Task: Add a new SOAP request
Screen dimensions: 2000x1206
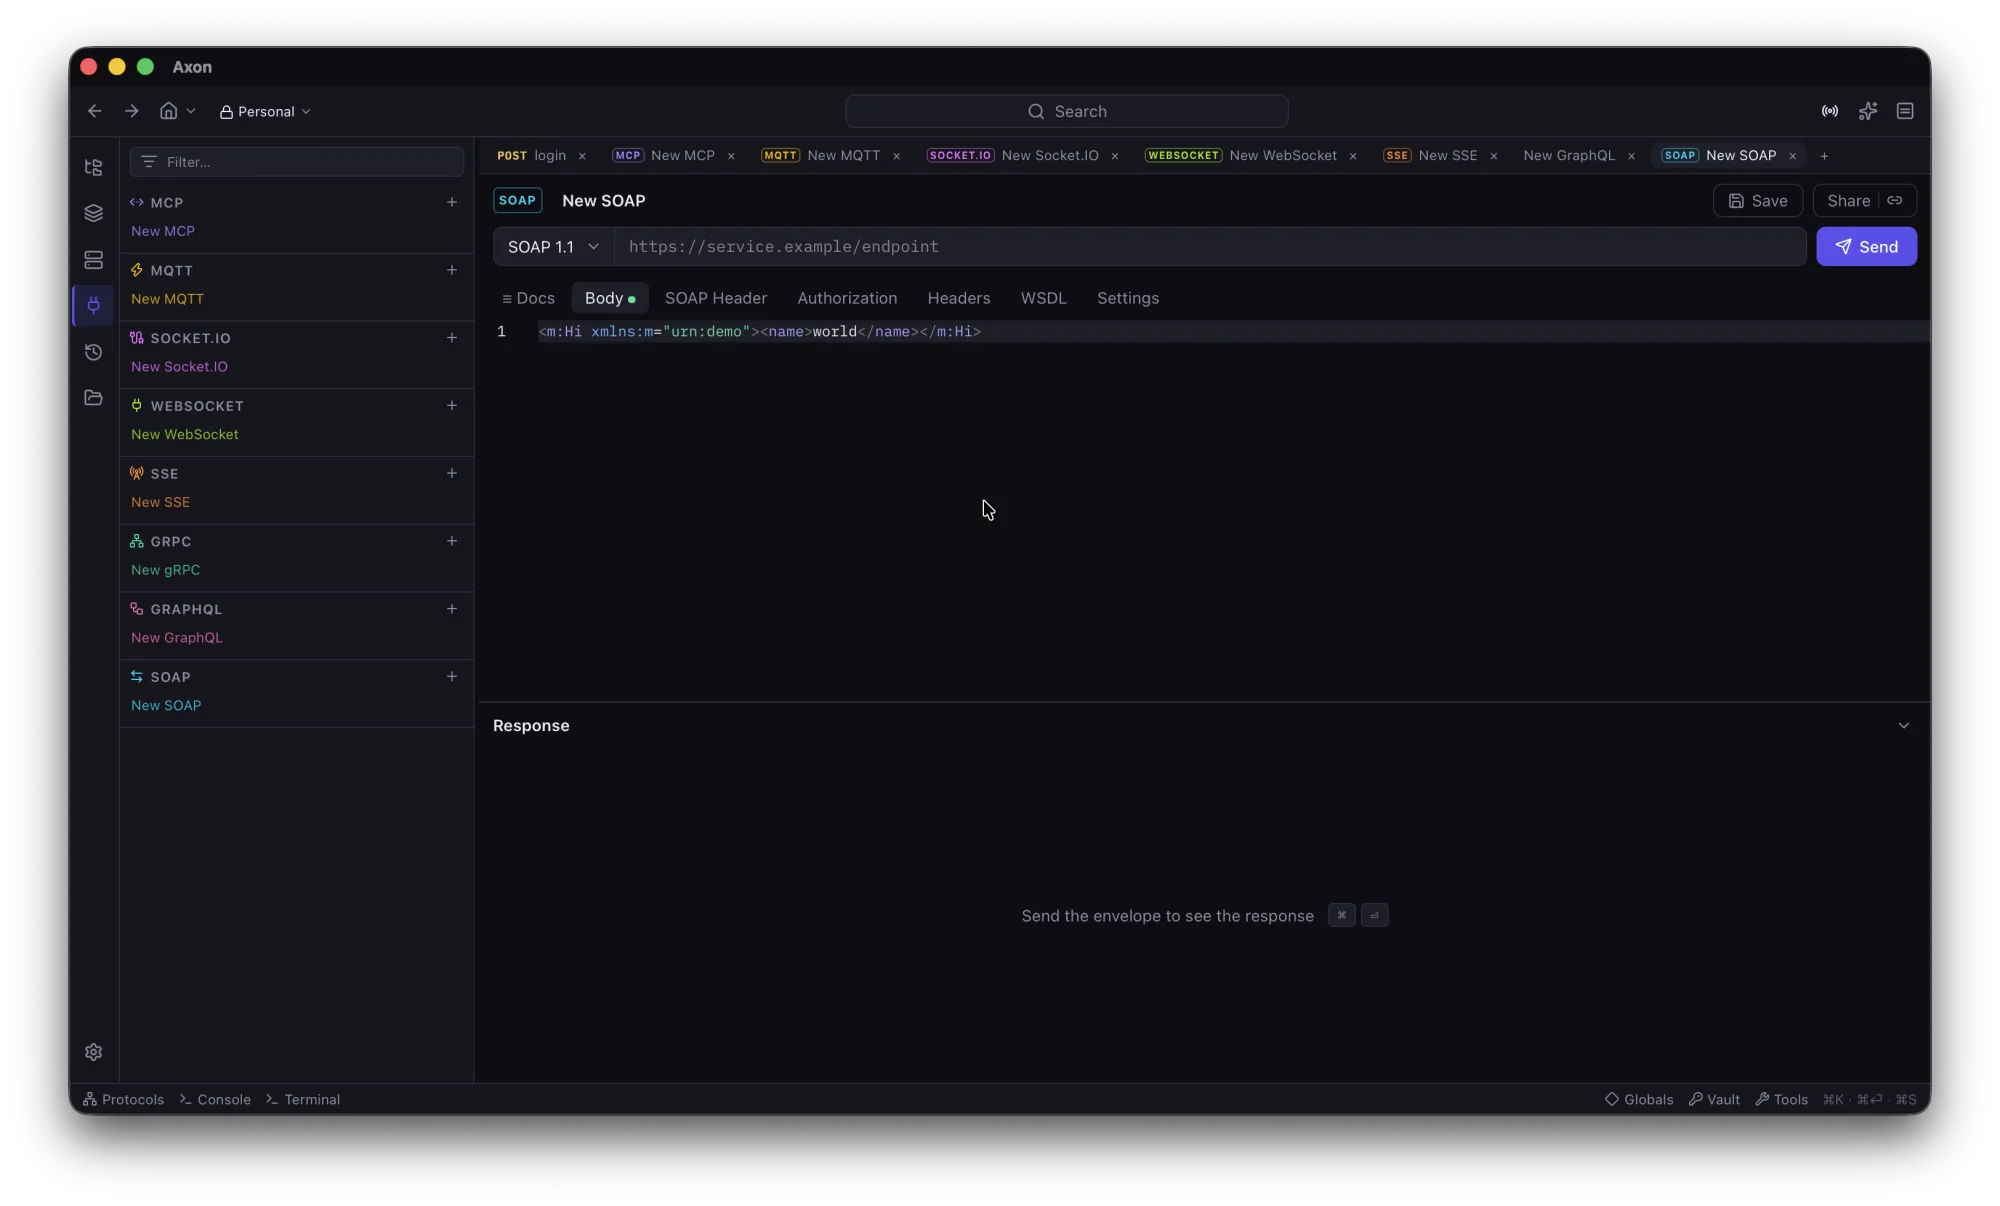Action: click(x=452, y=677)
